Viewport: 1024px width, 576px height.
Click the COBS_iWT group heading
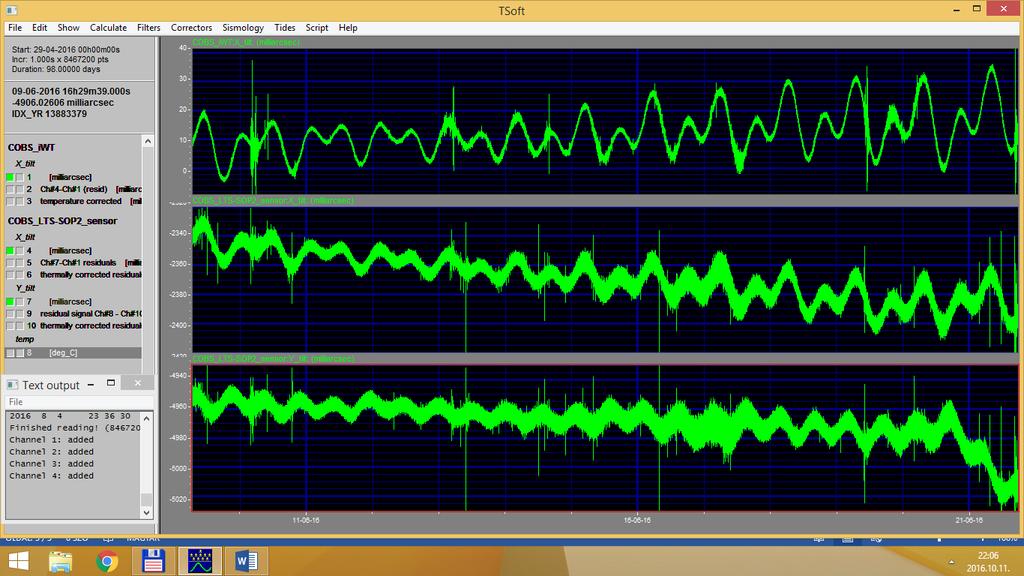[31, 148]
